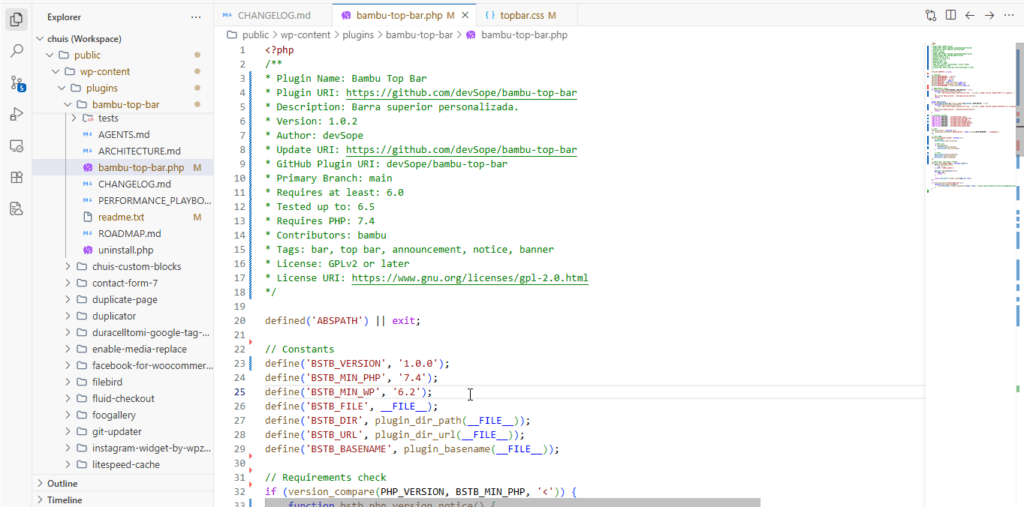The width and height of the screenshot is (1024, 507).
Task: Click the minimap code overview
Action: tap(969, 118)
